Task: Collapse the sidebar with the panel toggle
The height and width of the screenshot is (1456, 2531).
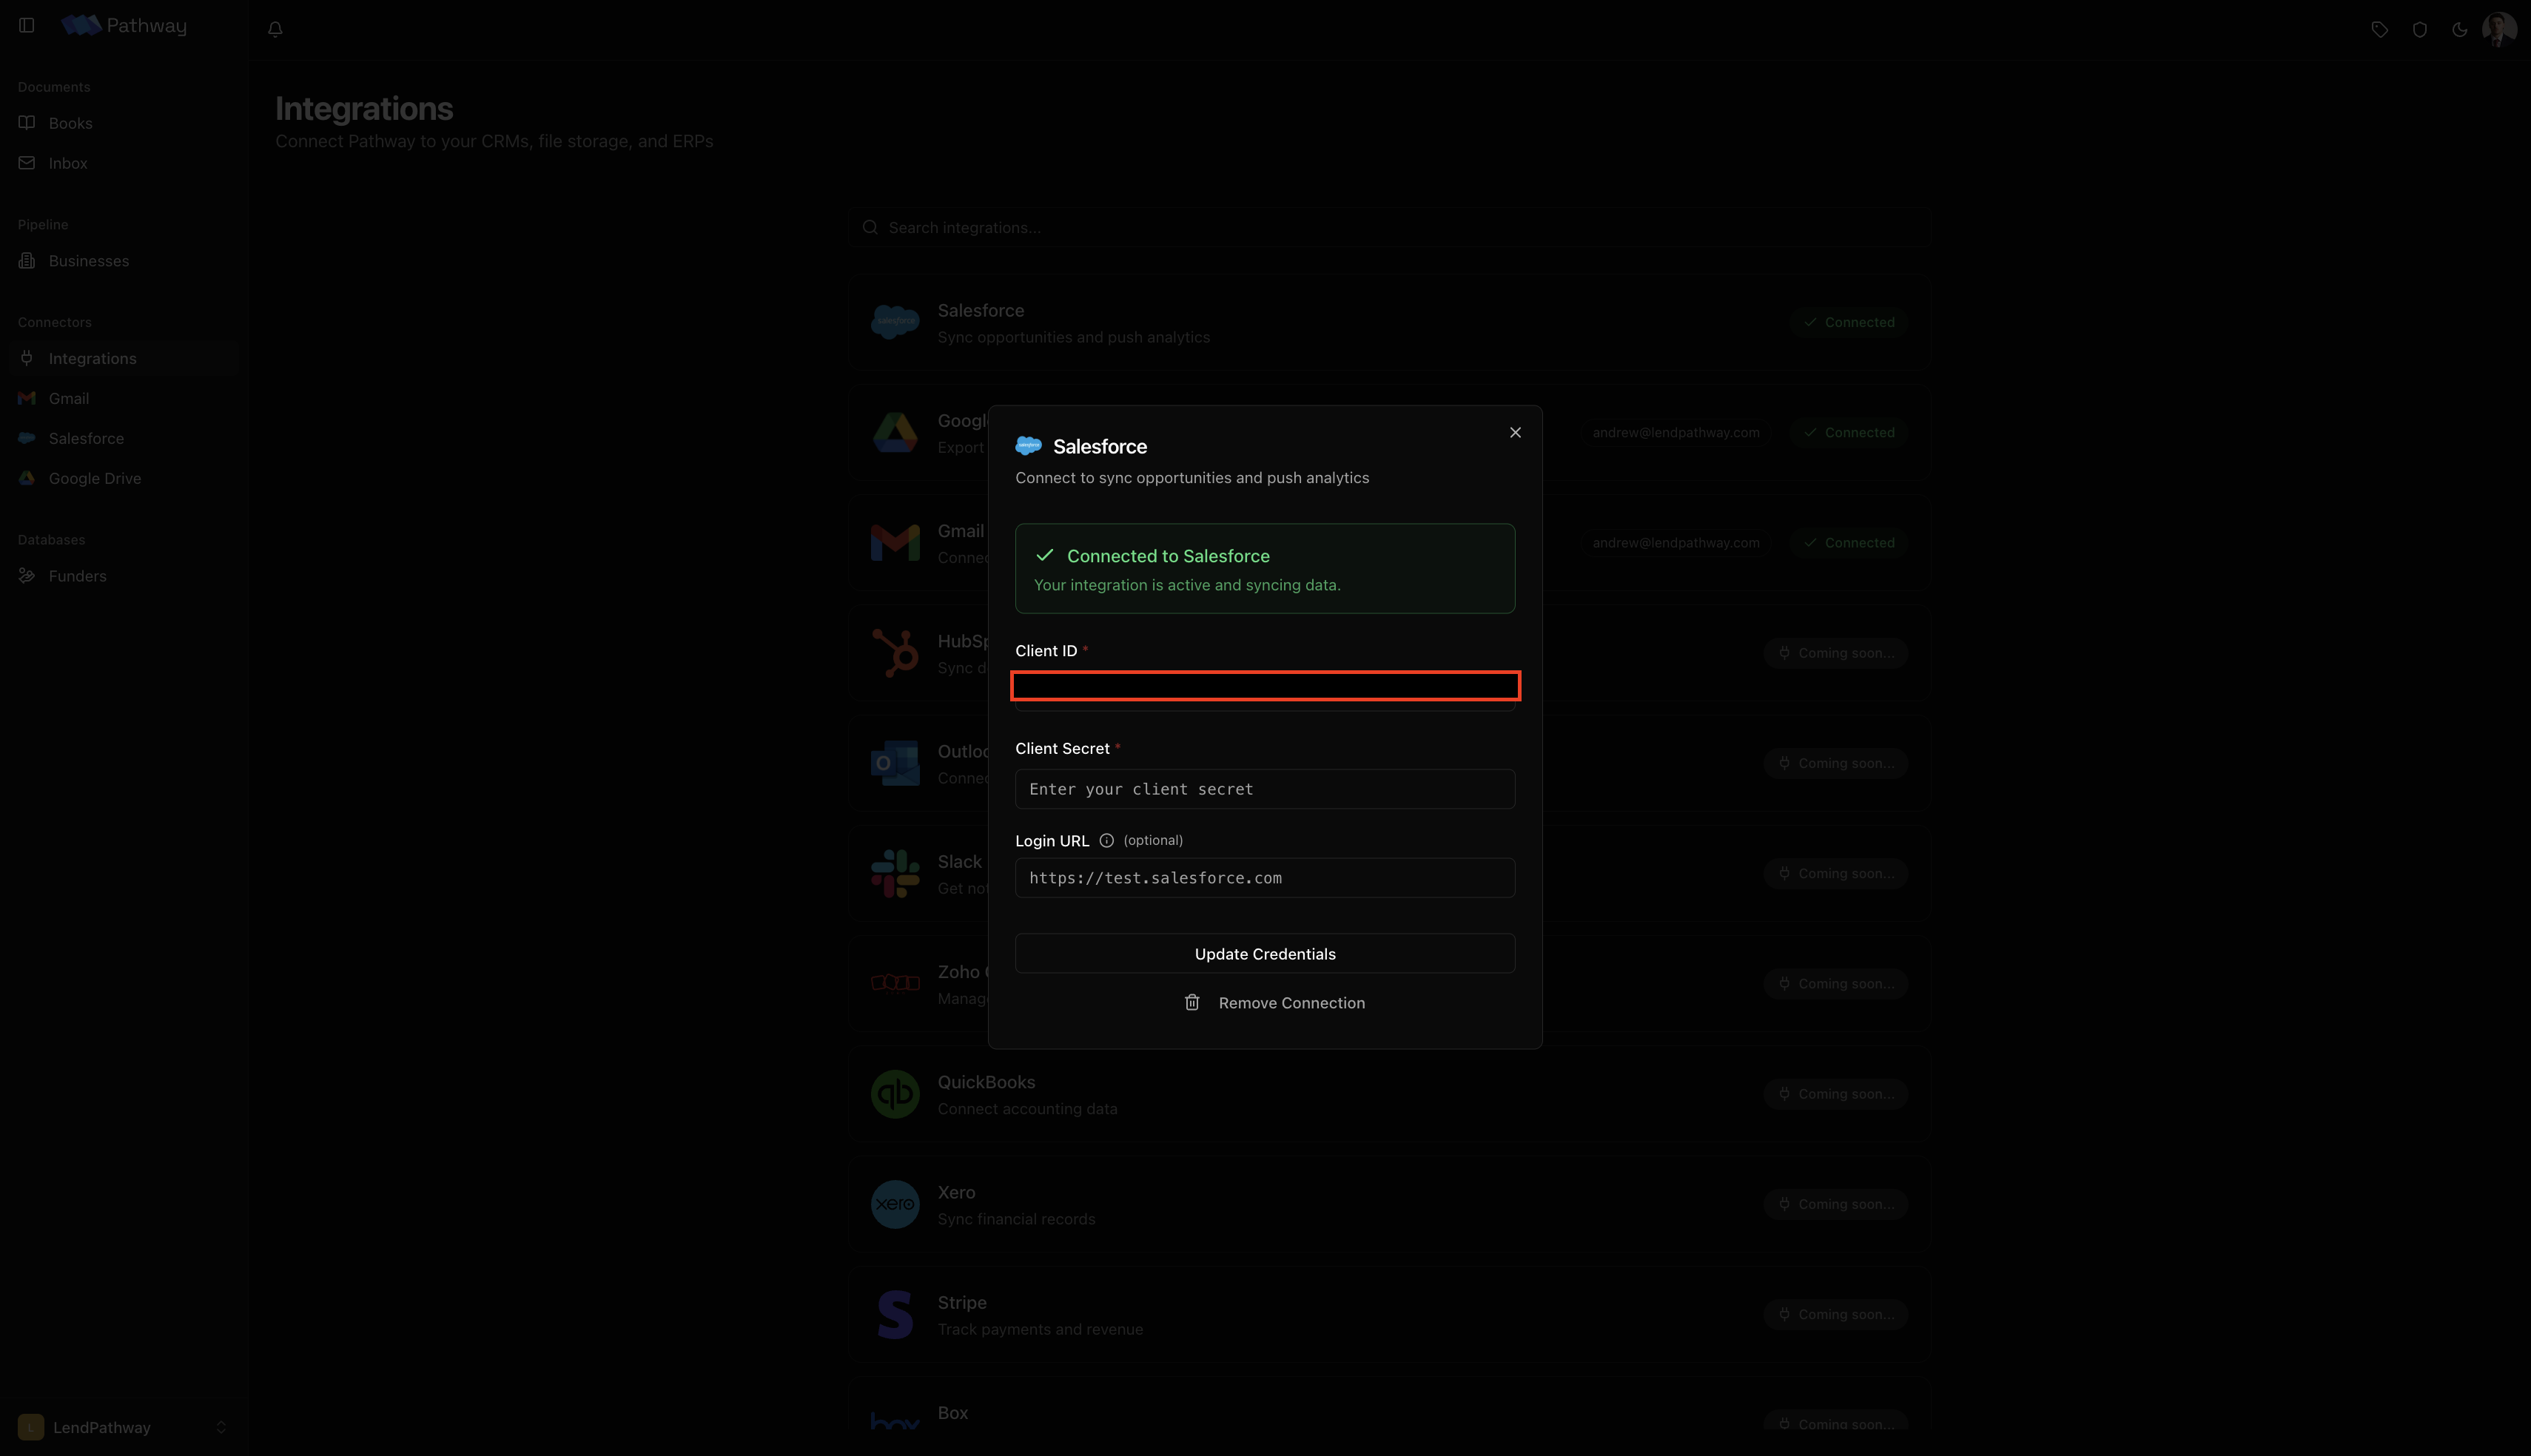Action: (26, 25)
